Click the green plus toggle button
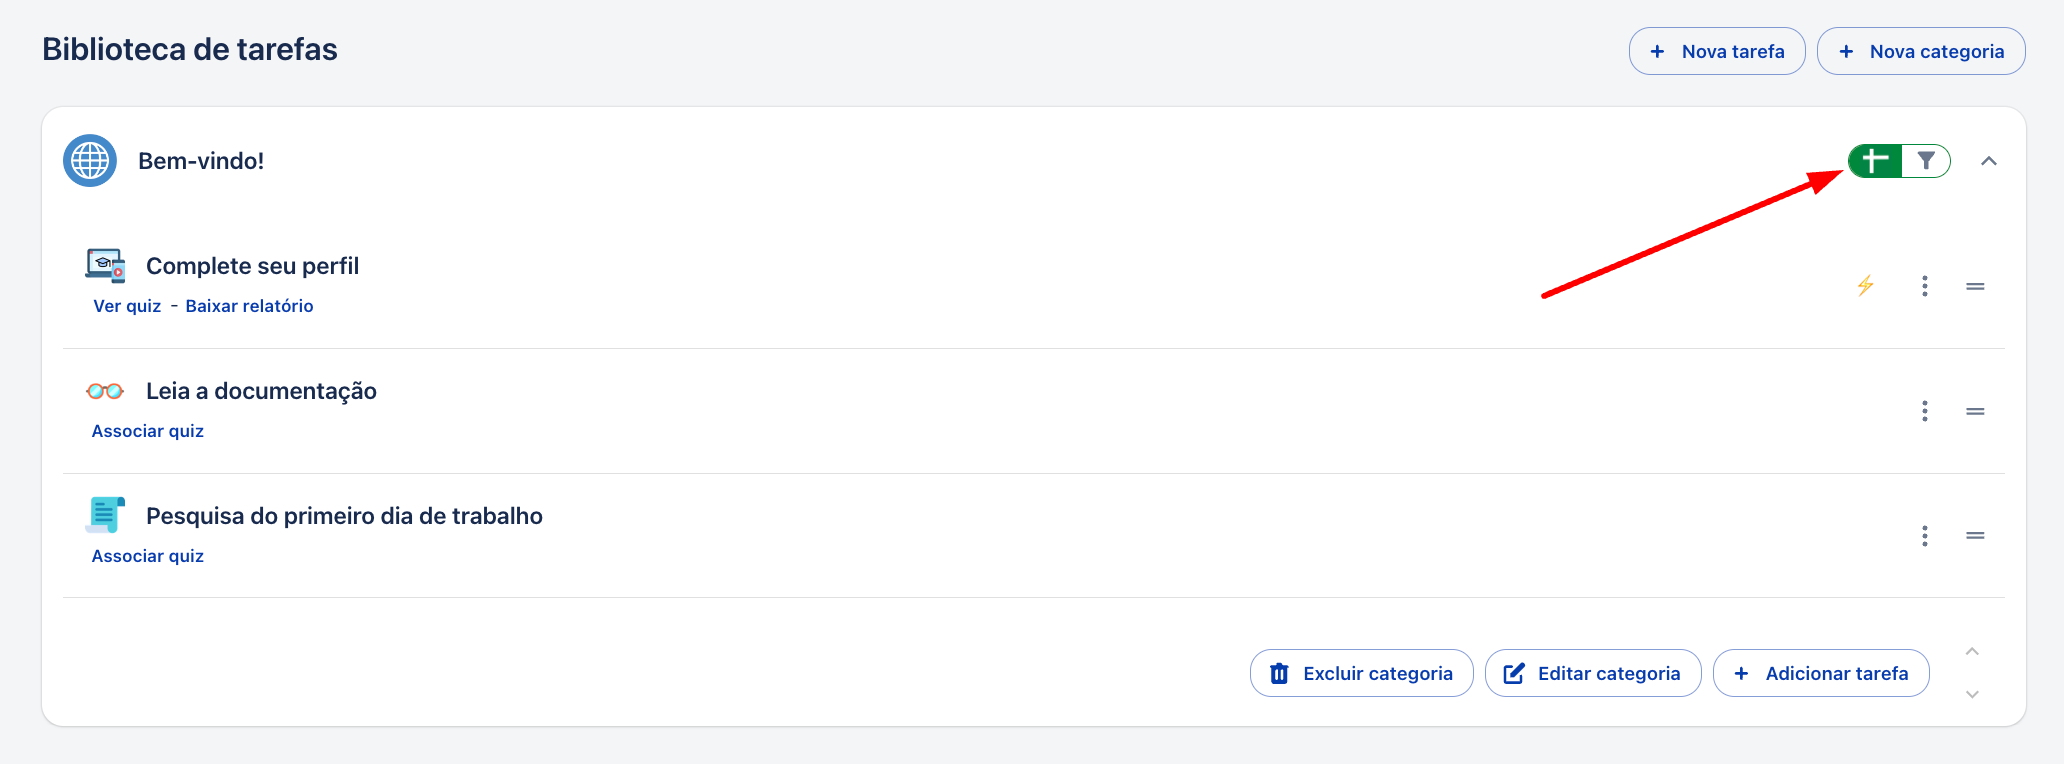The width and height of the screenshot is (2064, 764). (x=1875, y=161)
